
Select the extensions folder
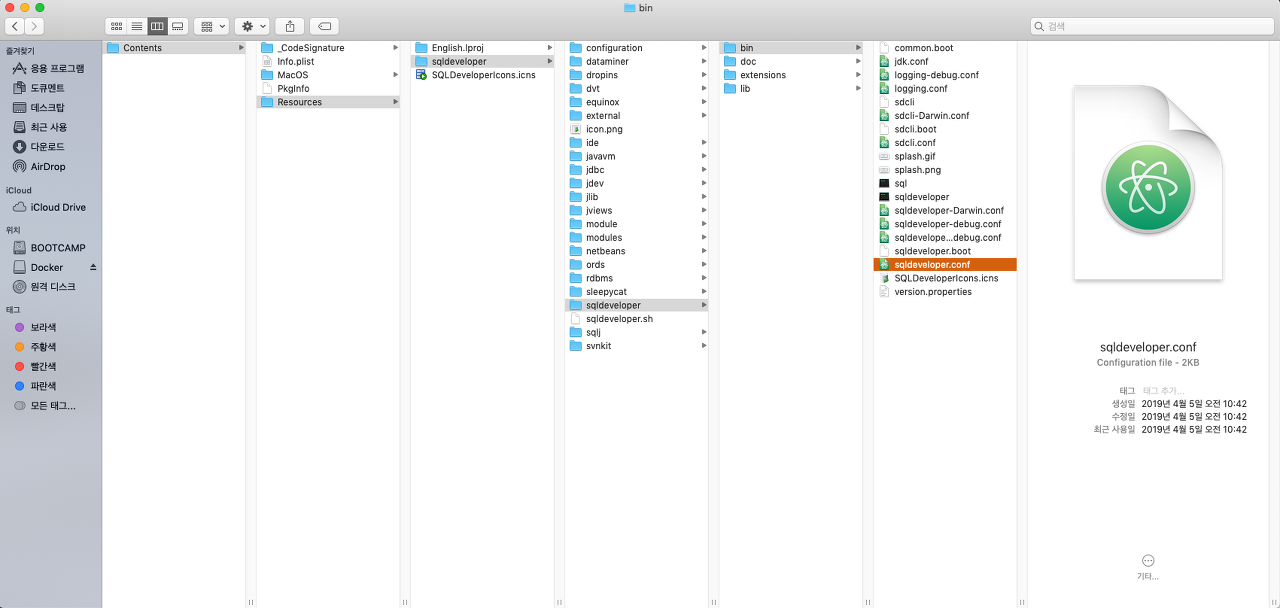click(791, 75)
